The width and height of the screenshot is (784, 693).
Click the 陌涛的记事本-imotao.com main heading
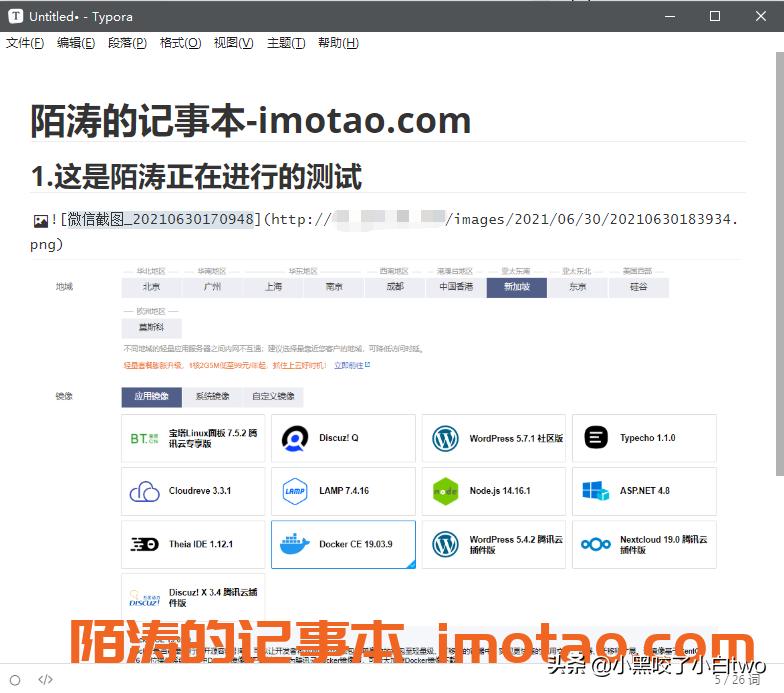[250, 121]
